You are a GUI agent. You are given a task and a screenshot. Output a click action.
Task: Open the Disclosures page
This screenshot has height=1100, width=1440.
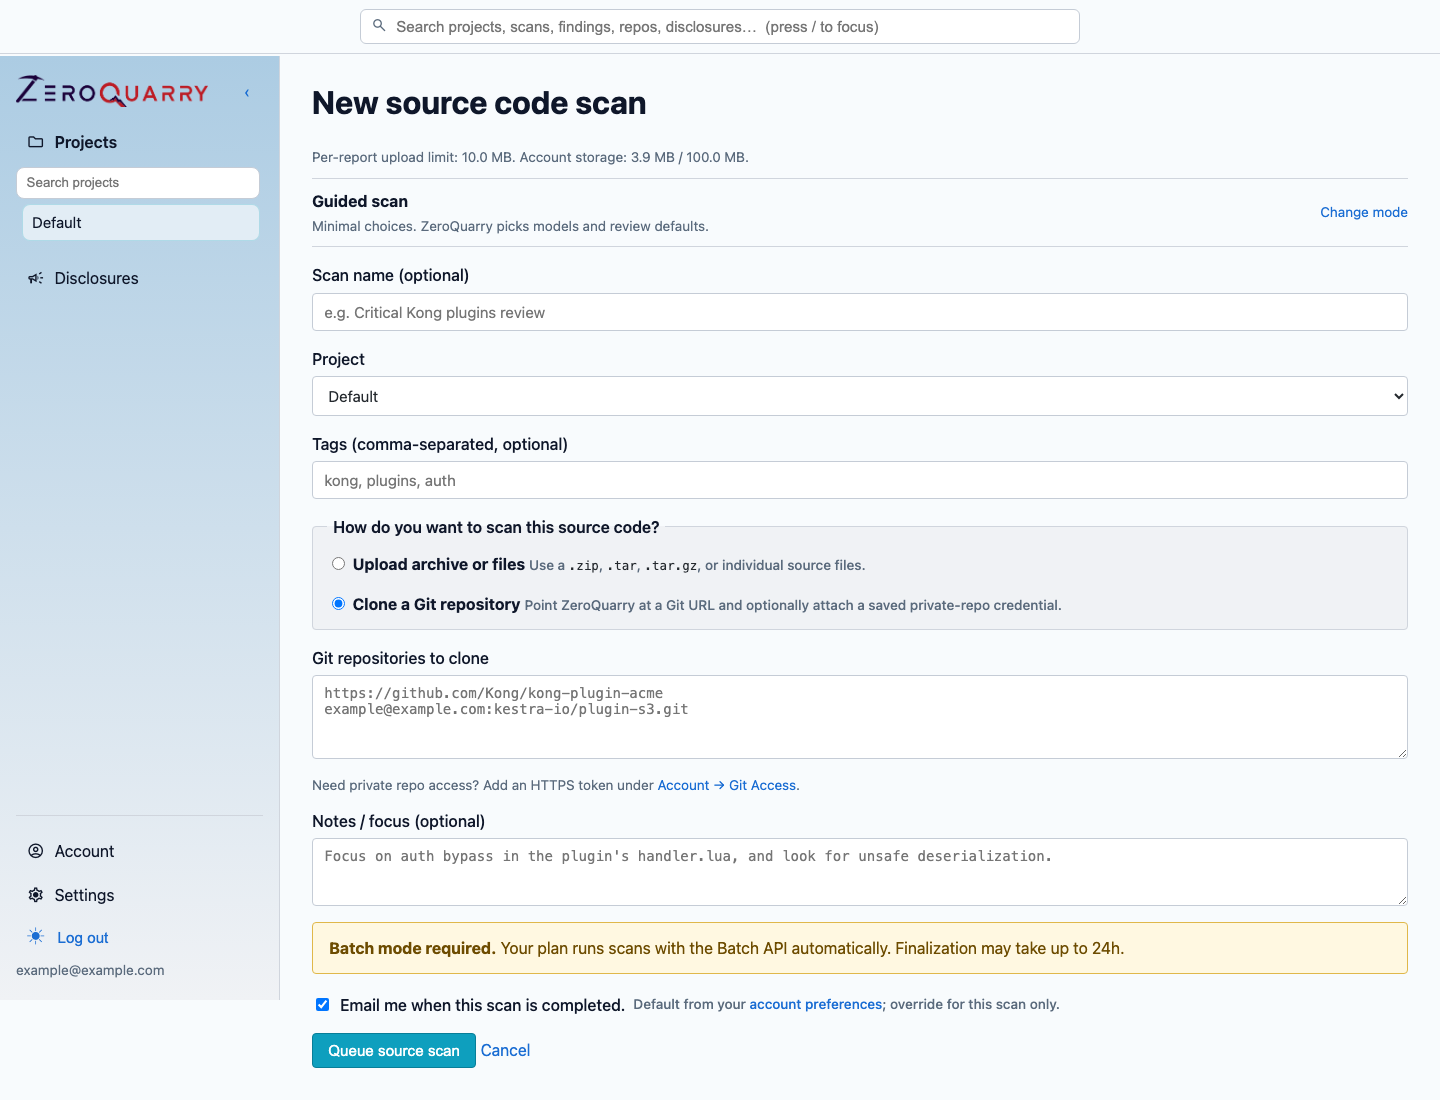click(96, 278)
